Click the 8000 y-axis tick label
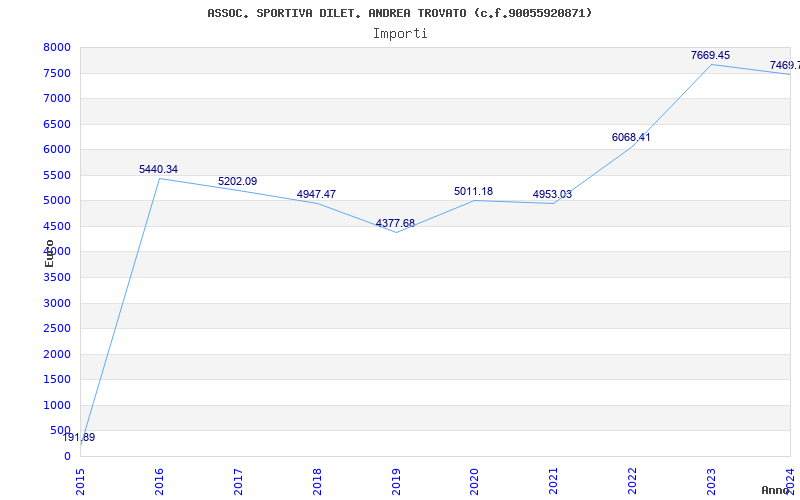 click(57, 47)
